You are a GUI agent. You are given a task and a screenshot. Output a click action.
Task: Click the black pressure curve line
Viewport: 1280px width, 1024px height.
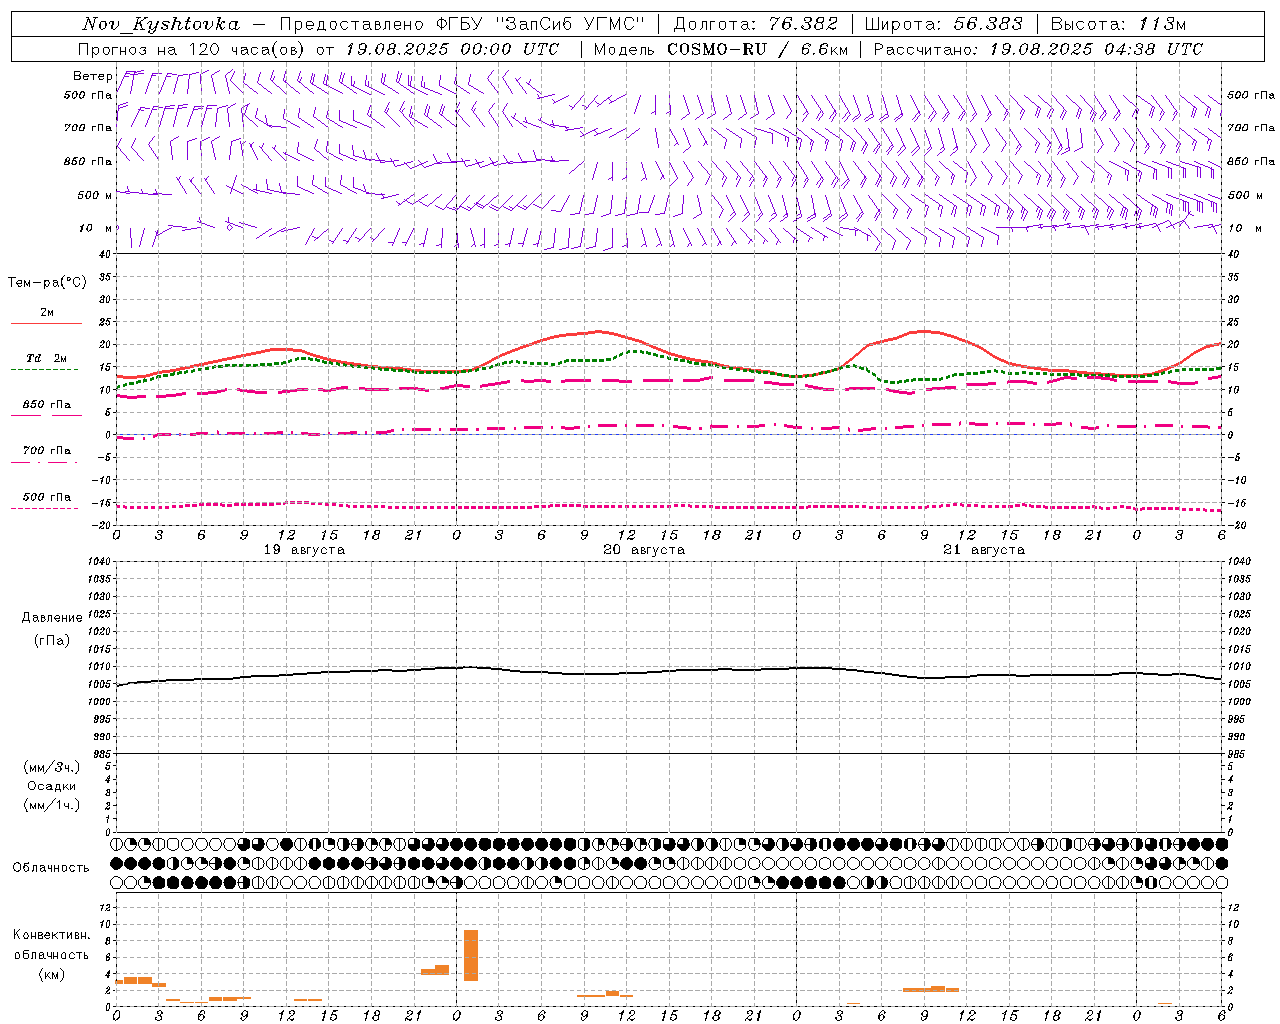668,674
